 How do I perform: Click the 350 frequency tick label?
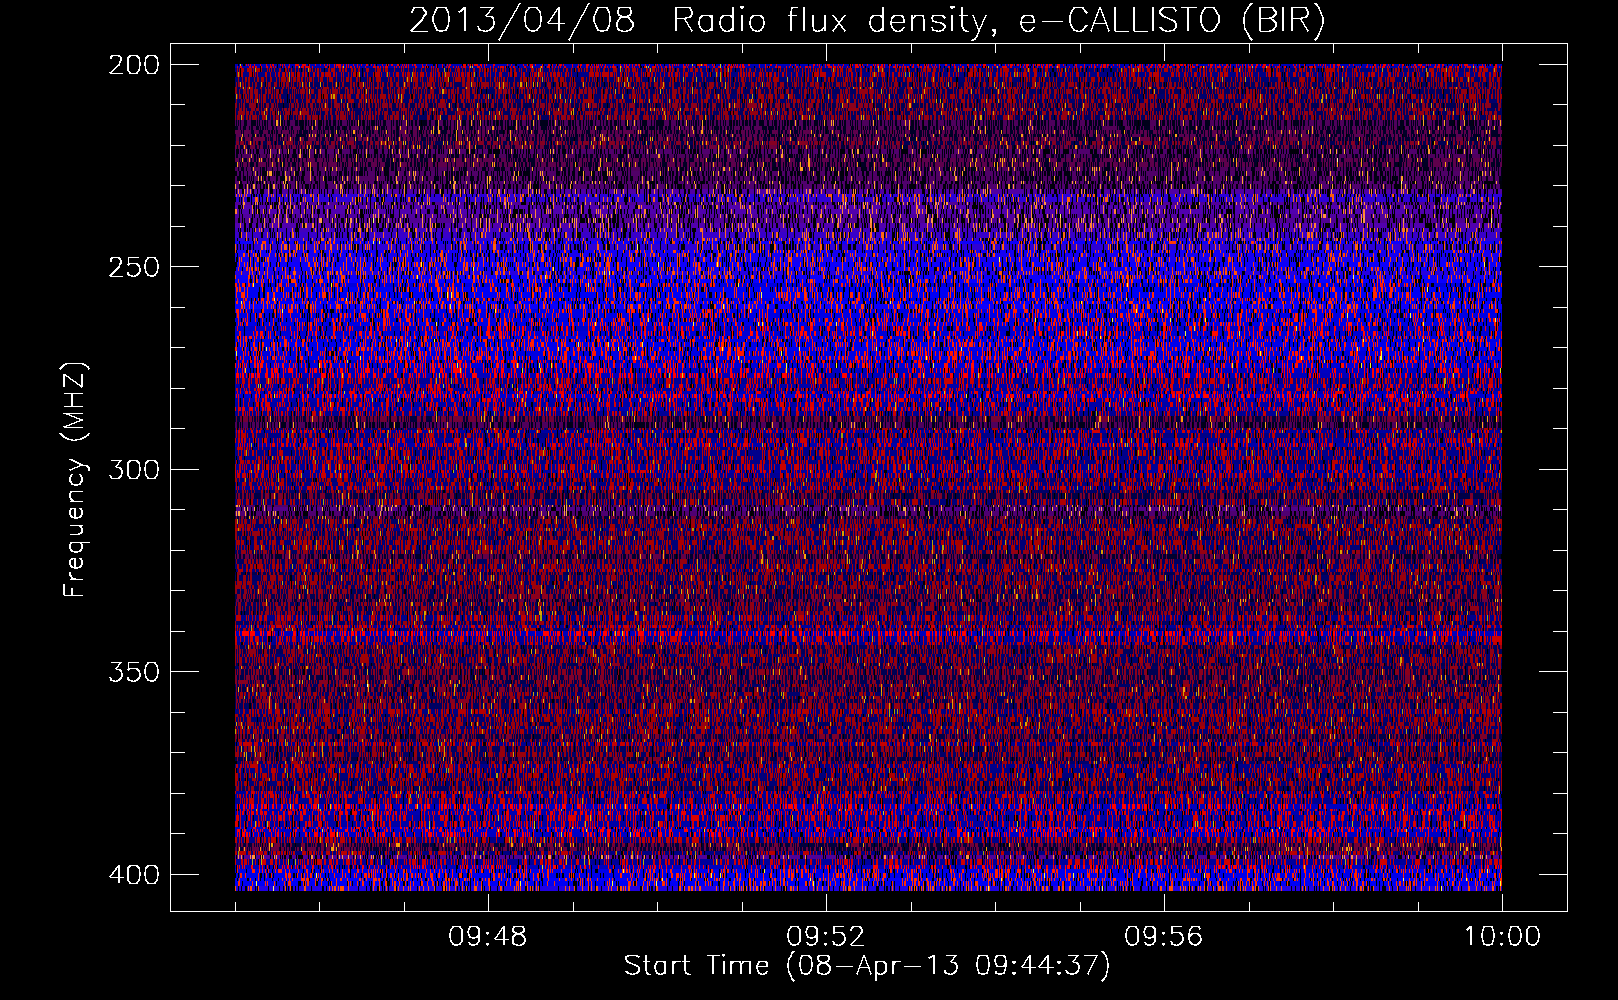133,671
